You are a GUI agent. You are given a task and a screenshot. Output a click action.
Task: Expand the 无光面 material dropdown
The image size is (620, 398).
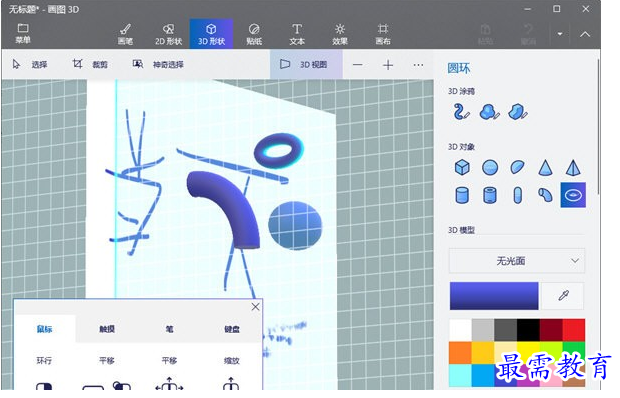point(517,261)
